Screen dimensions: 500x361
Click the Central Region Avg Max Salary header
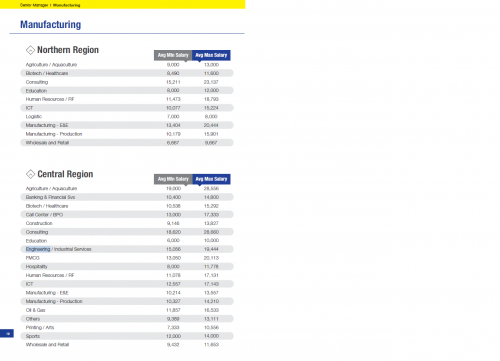pyautogui.click(x=211, y=179)
